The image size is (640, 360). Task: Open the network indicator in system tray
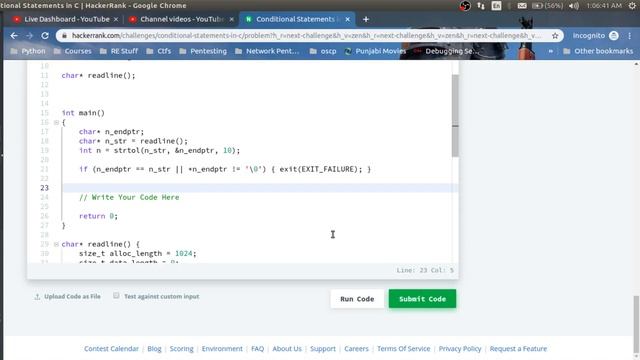(481, 6)
